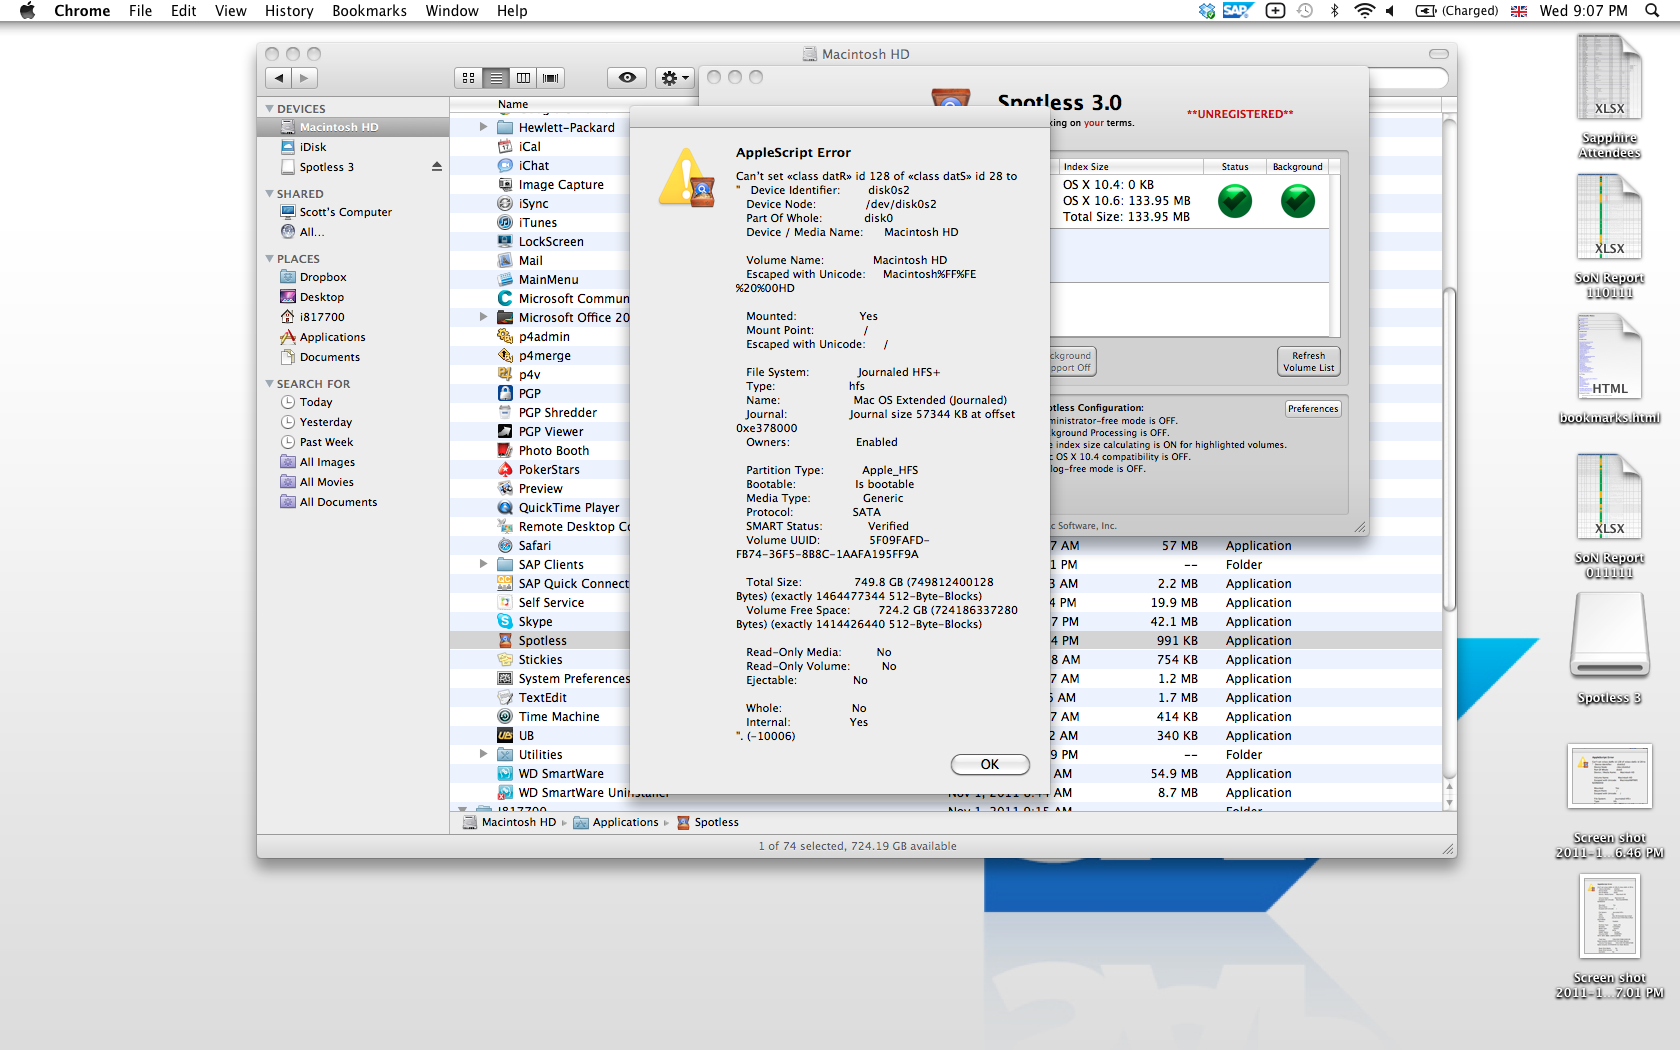Viewport: 1680px width, 1050px height.
Task: Toggle Background Support Off button
Action: 1072,361
